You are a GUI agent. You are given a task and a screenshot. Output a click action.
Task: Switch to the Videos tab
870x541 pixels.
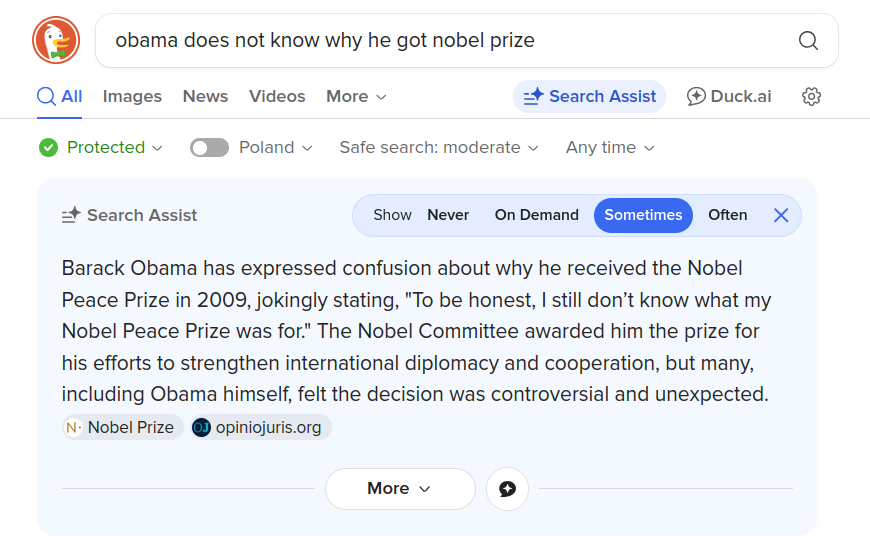[277, 96]
